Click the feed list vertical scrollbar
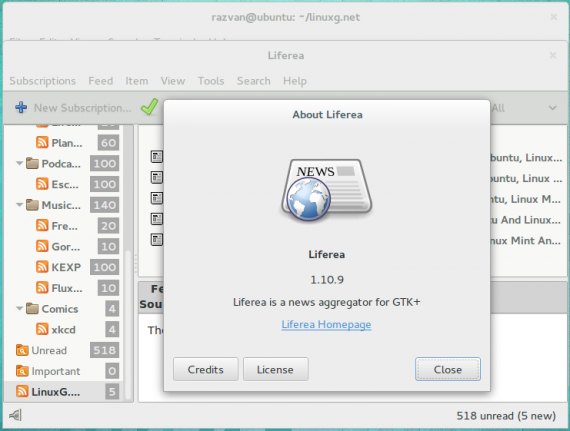Screen dimensions: 570x431 [x=128, y=325]
